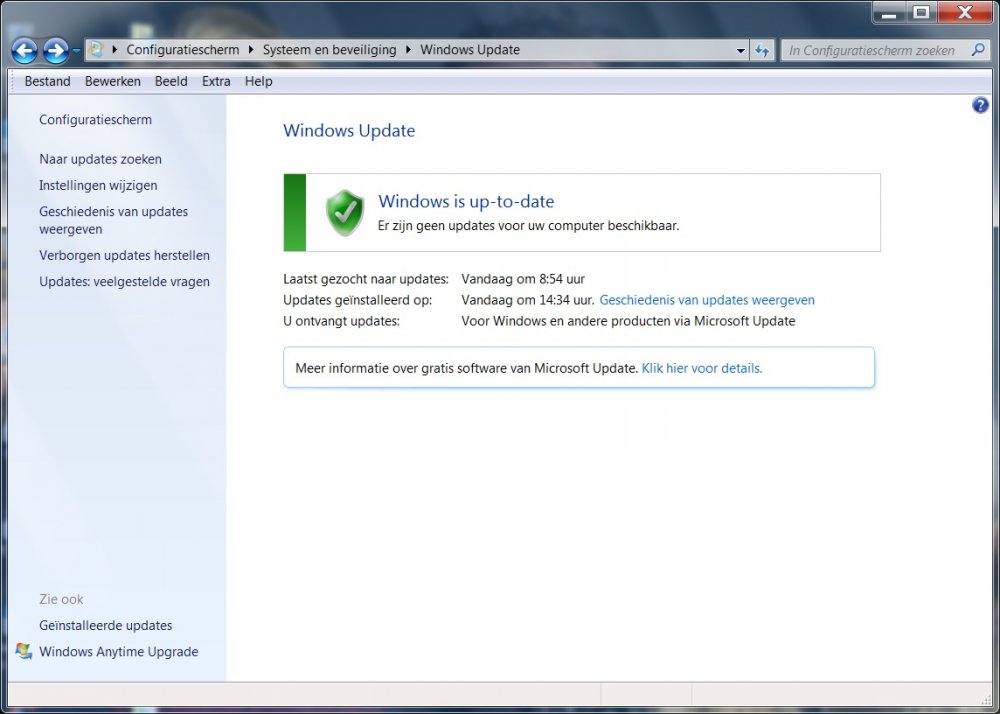Open Geïnstalleerde updates under Zie ook

coord(106,626)
